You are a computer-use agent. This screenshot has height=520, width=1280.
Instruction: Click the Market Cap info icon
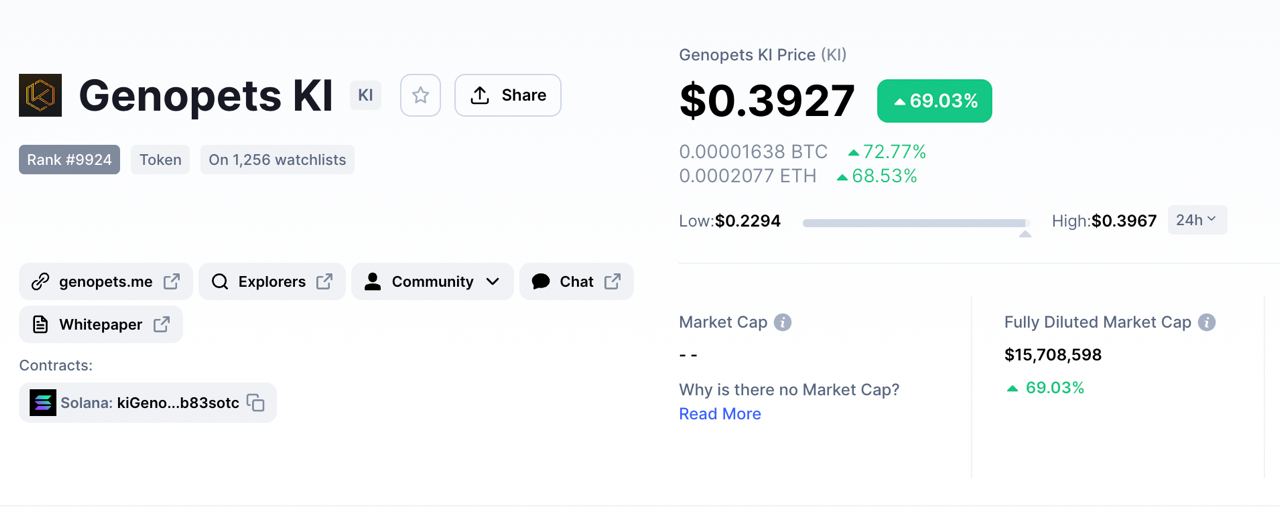pos(783,322)
